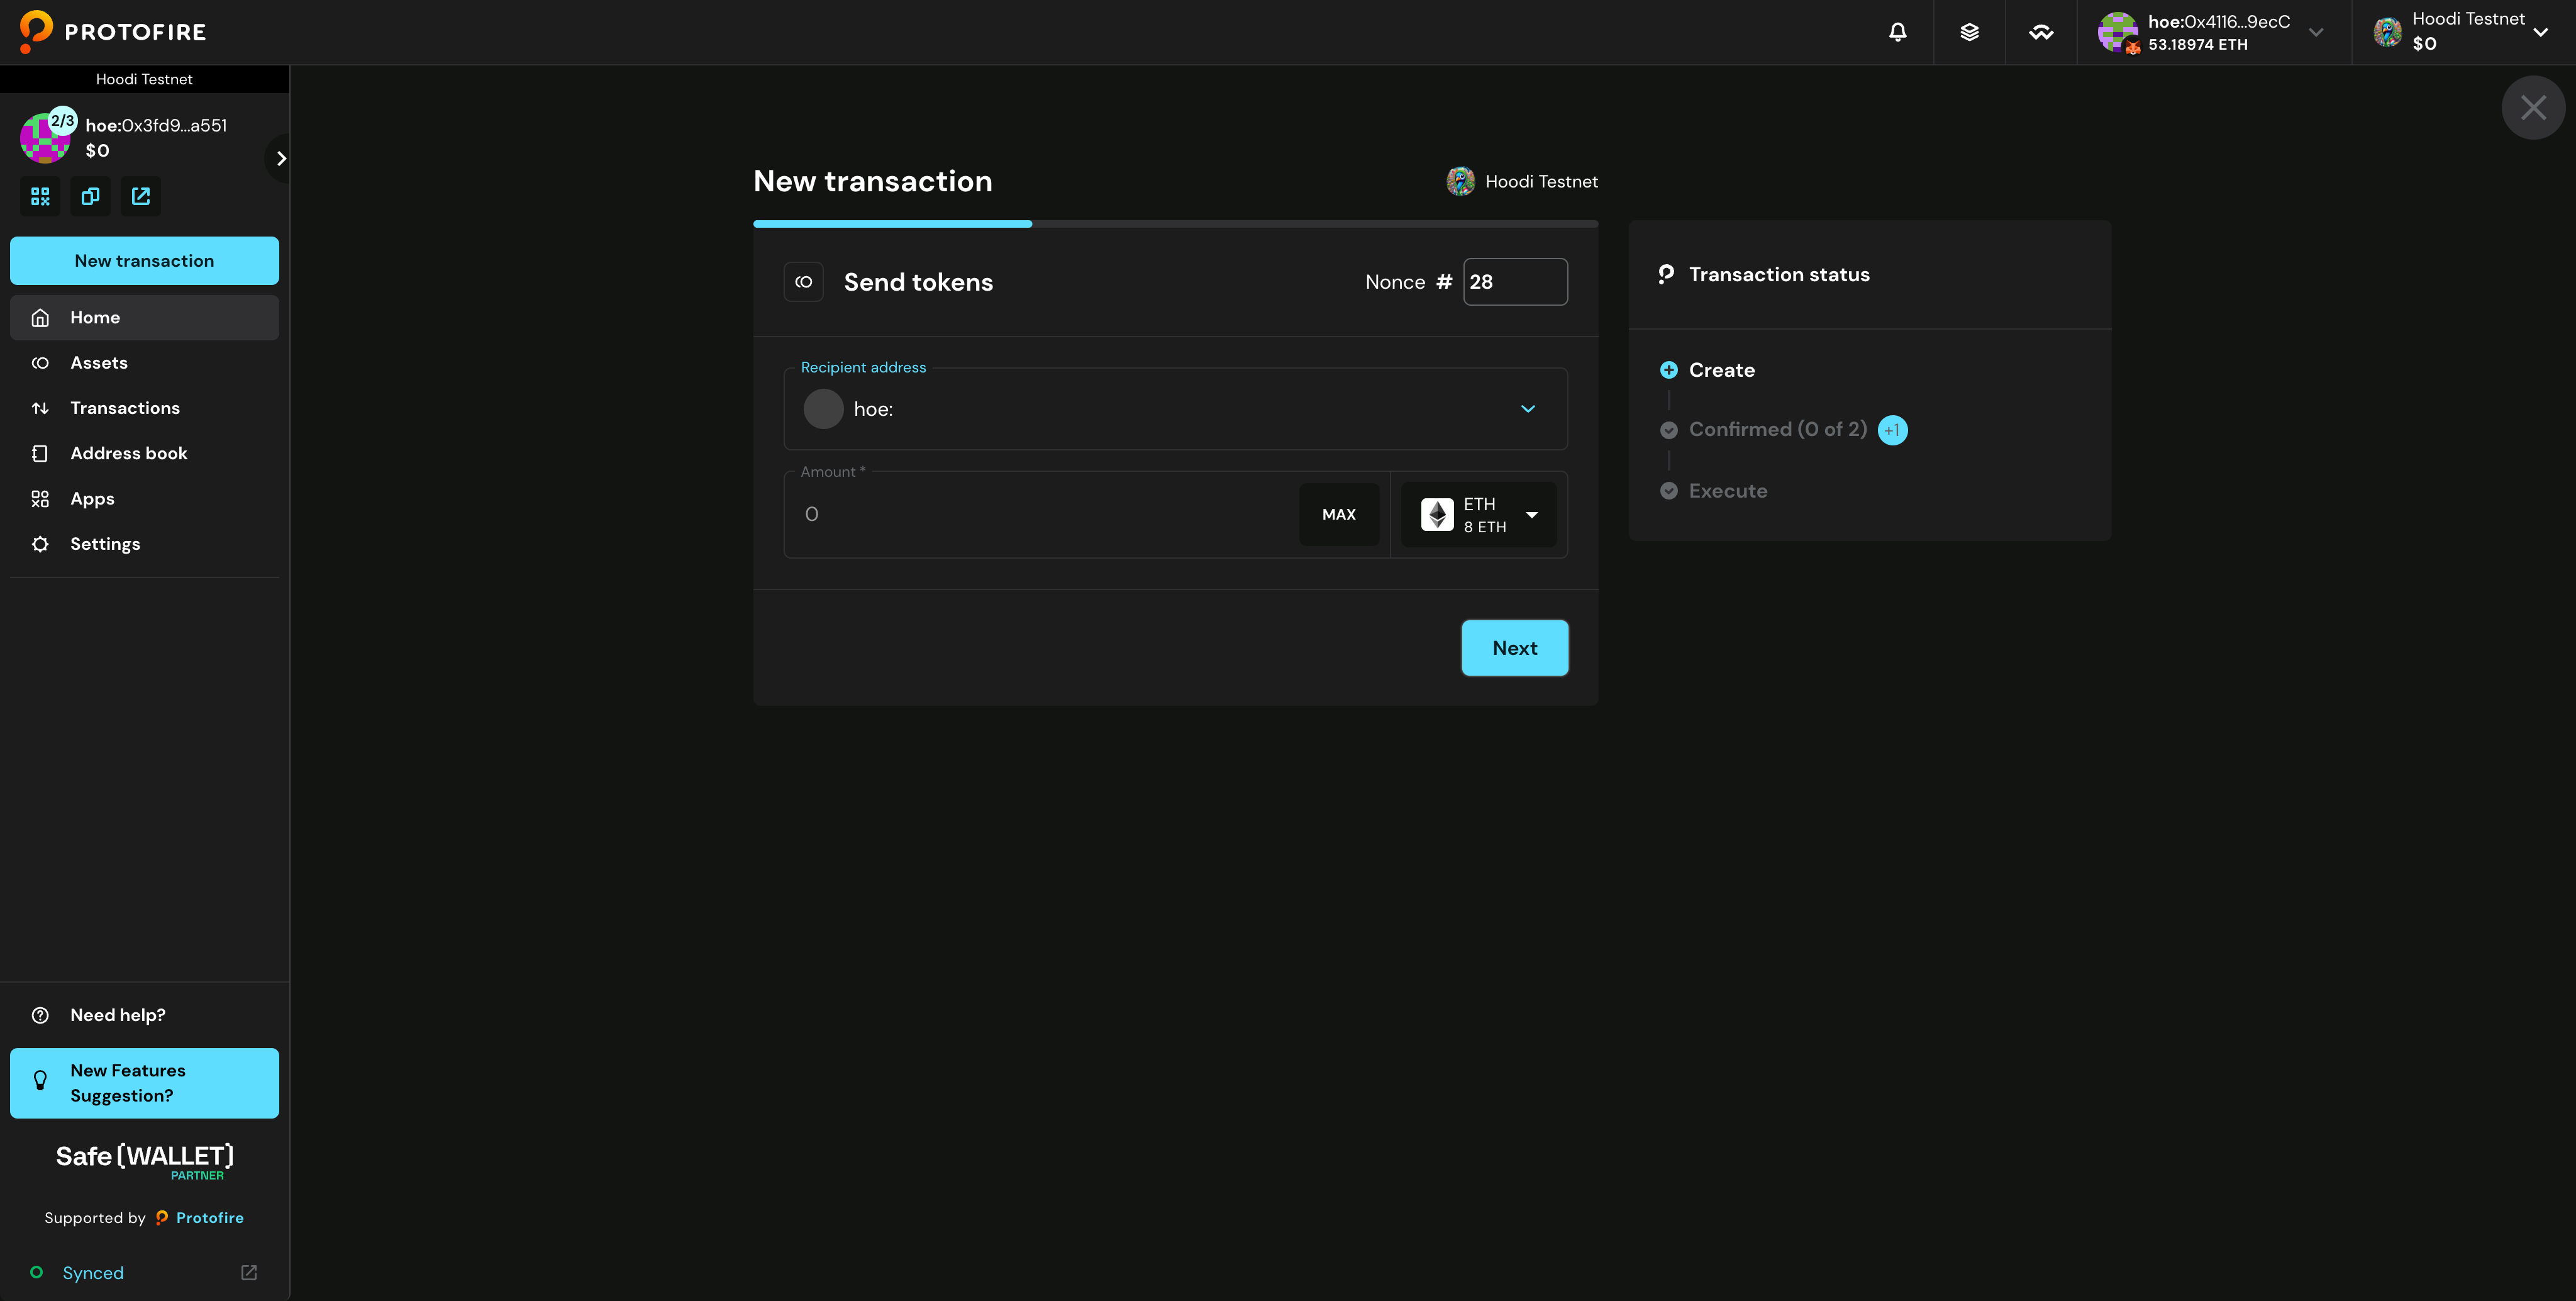Open the Safe in block explorer icon
The width and height of the screenshot is (2576, 1301).
[x=140, y=196]
